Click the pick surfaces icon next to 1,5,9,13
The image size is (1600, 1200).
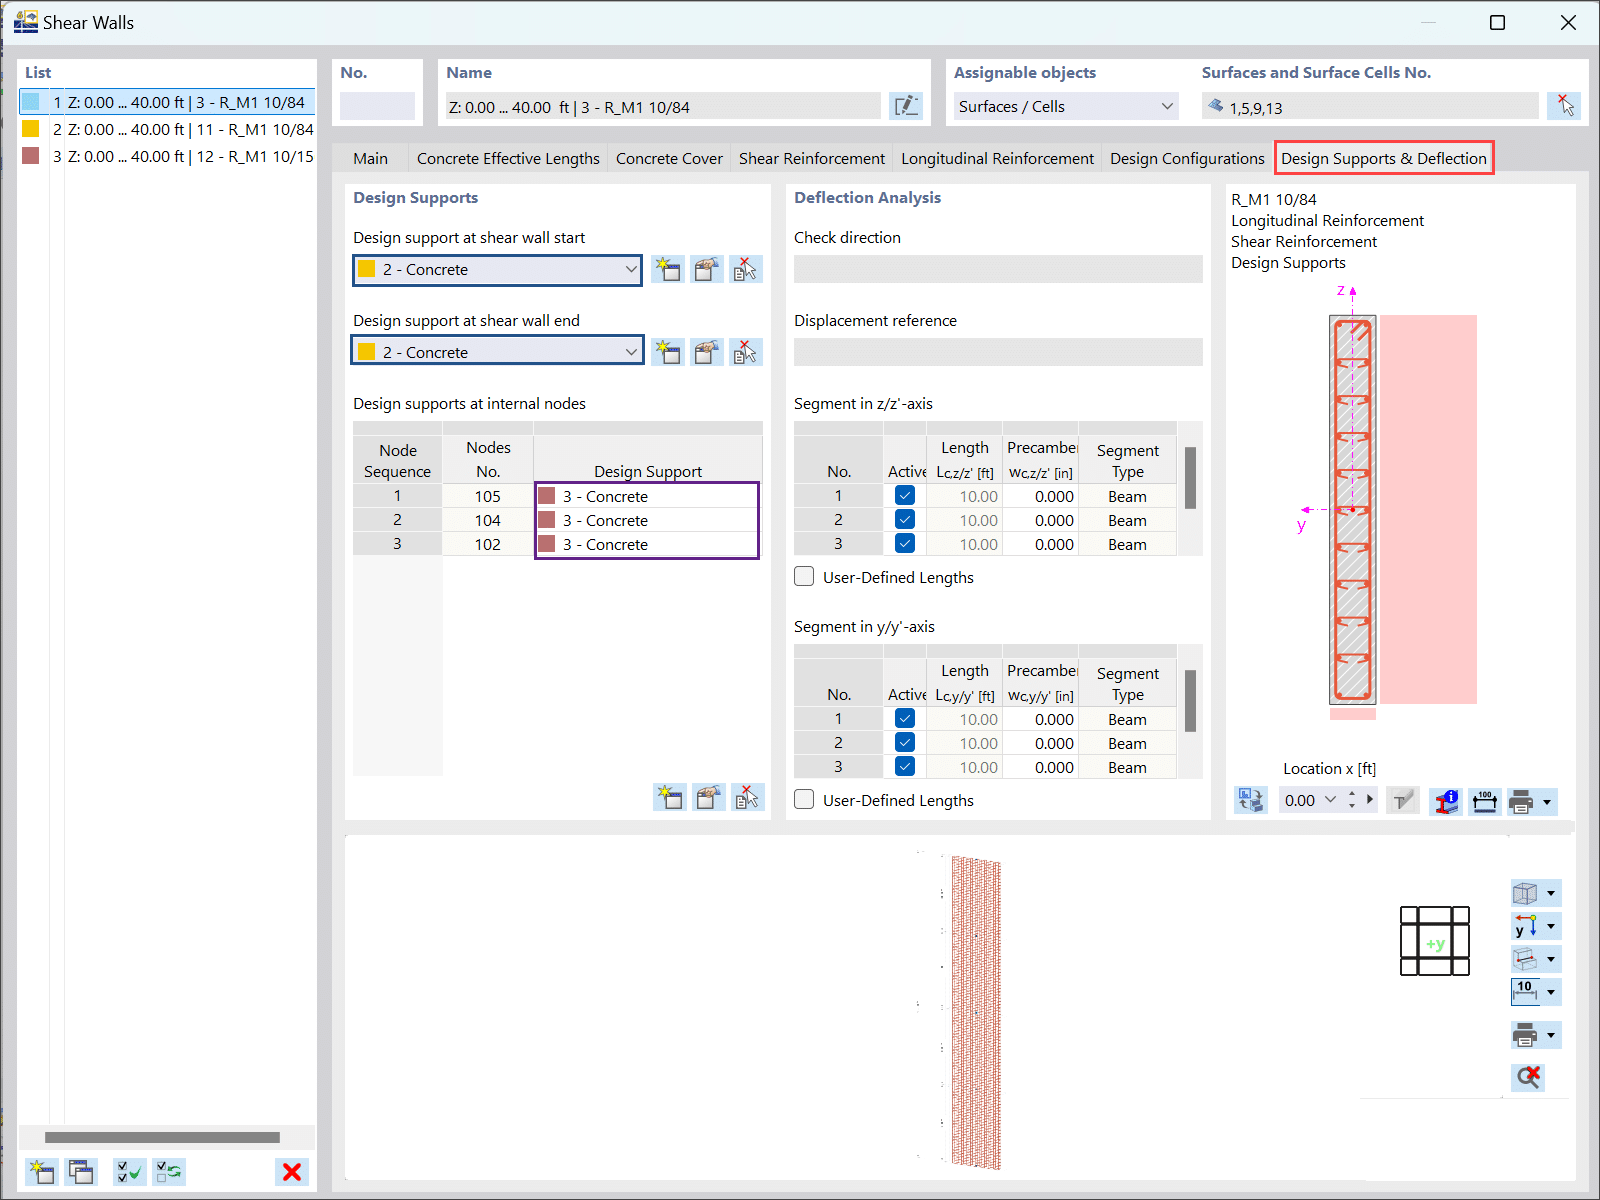1564,106
